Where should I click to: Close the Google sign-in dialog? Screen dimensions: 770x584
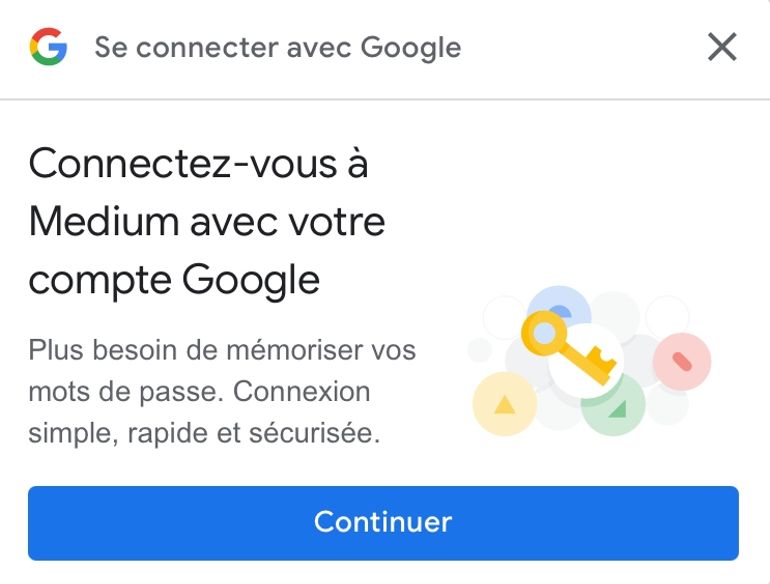point(722,47)
